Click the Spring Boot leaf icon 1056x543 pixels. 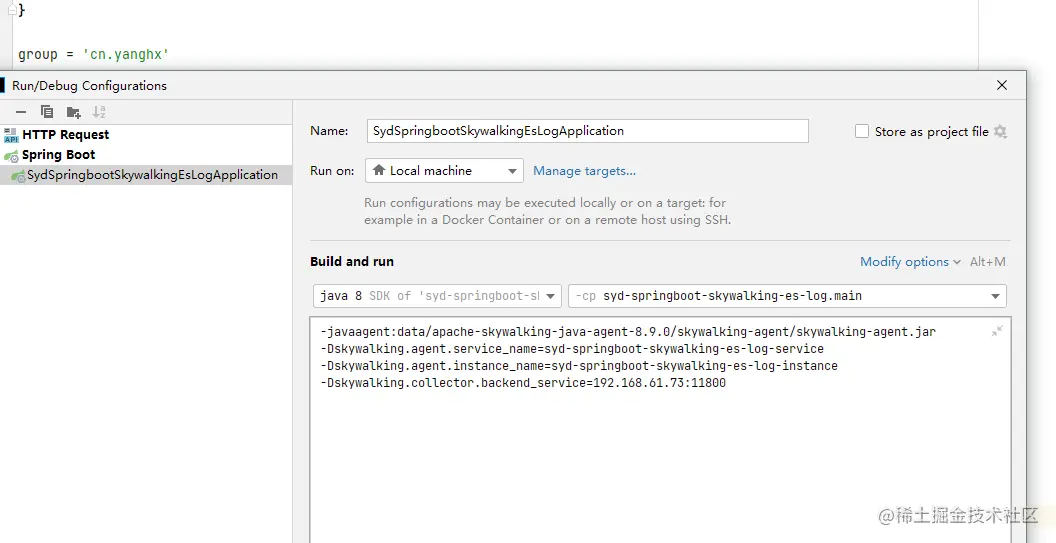pyautogui.click(x=11, y=156)
